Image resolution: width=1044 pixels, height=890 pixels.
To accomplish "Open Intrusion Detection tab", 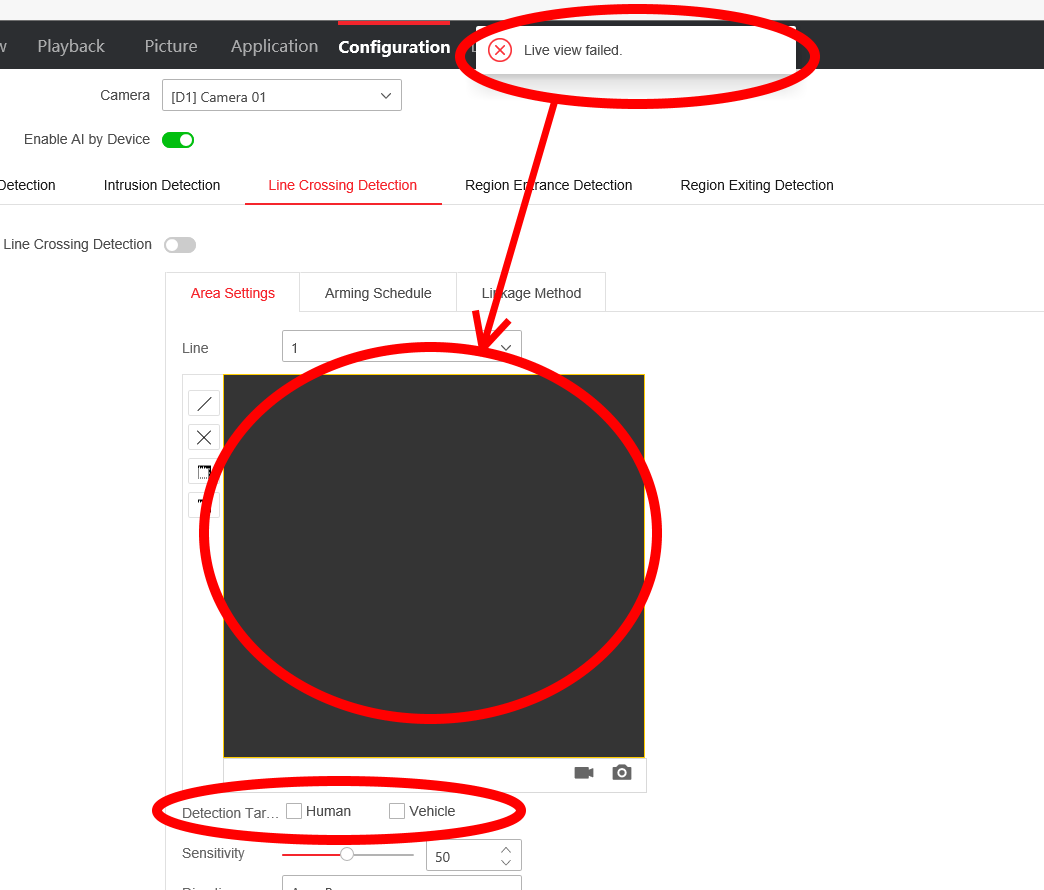I will point(162,185).
